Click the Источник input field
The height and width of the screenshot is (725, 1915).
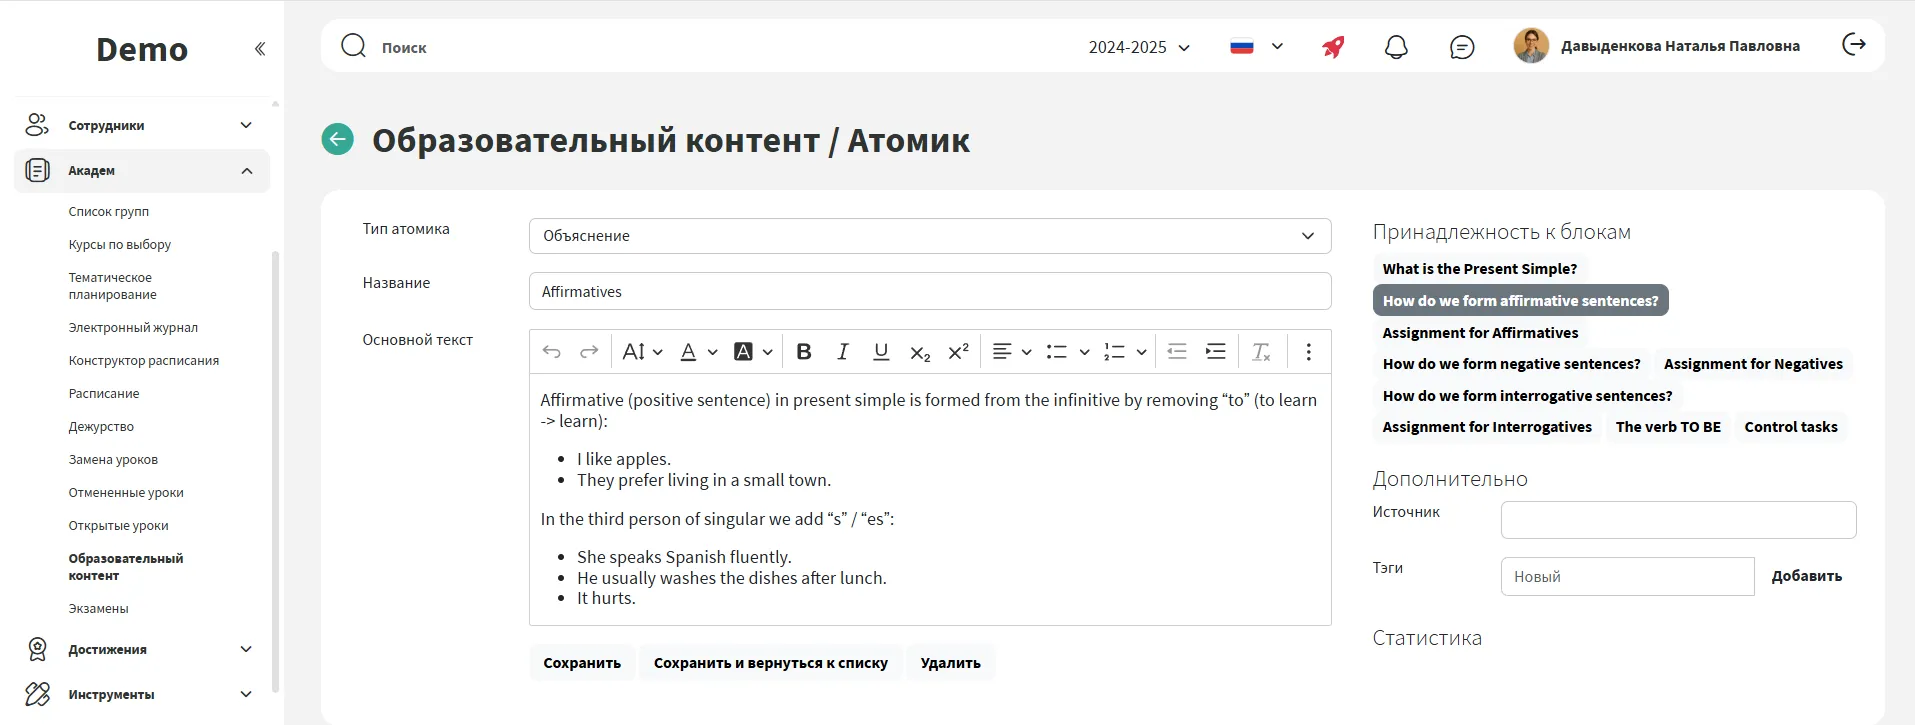(x=1677, y=520)
